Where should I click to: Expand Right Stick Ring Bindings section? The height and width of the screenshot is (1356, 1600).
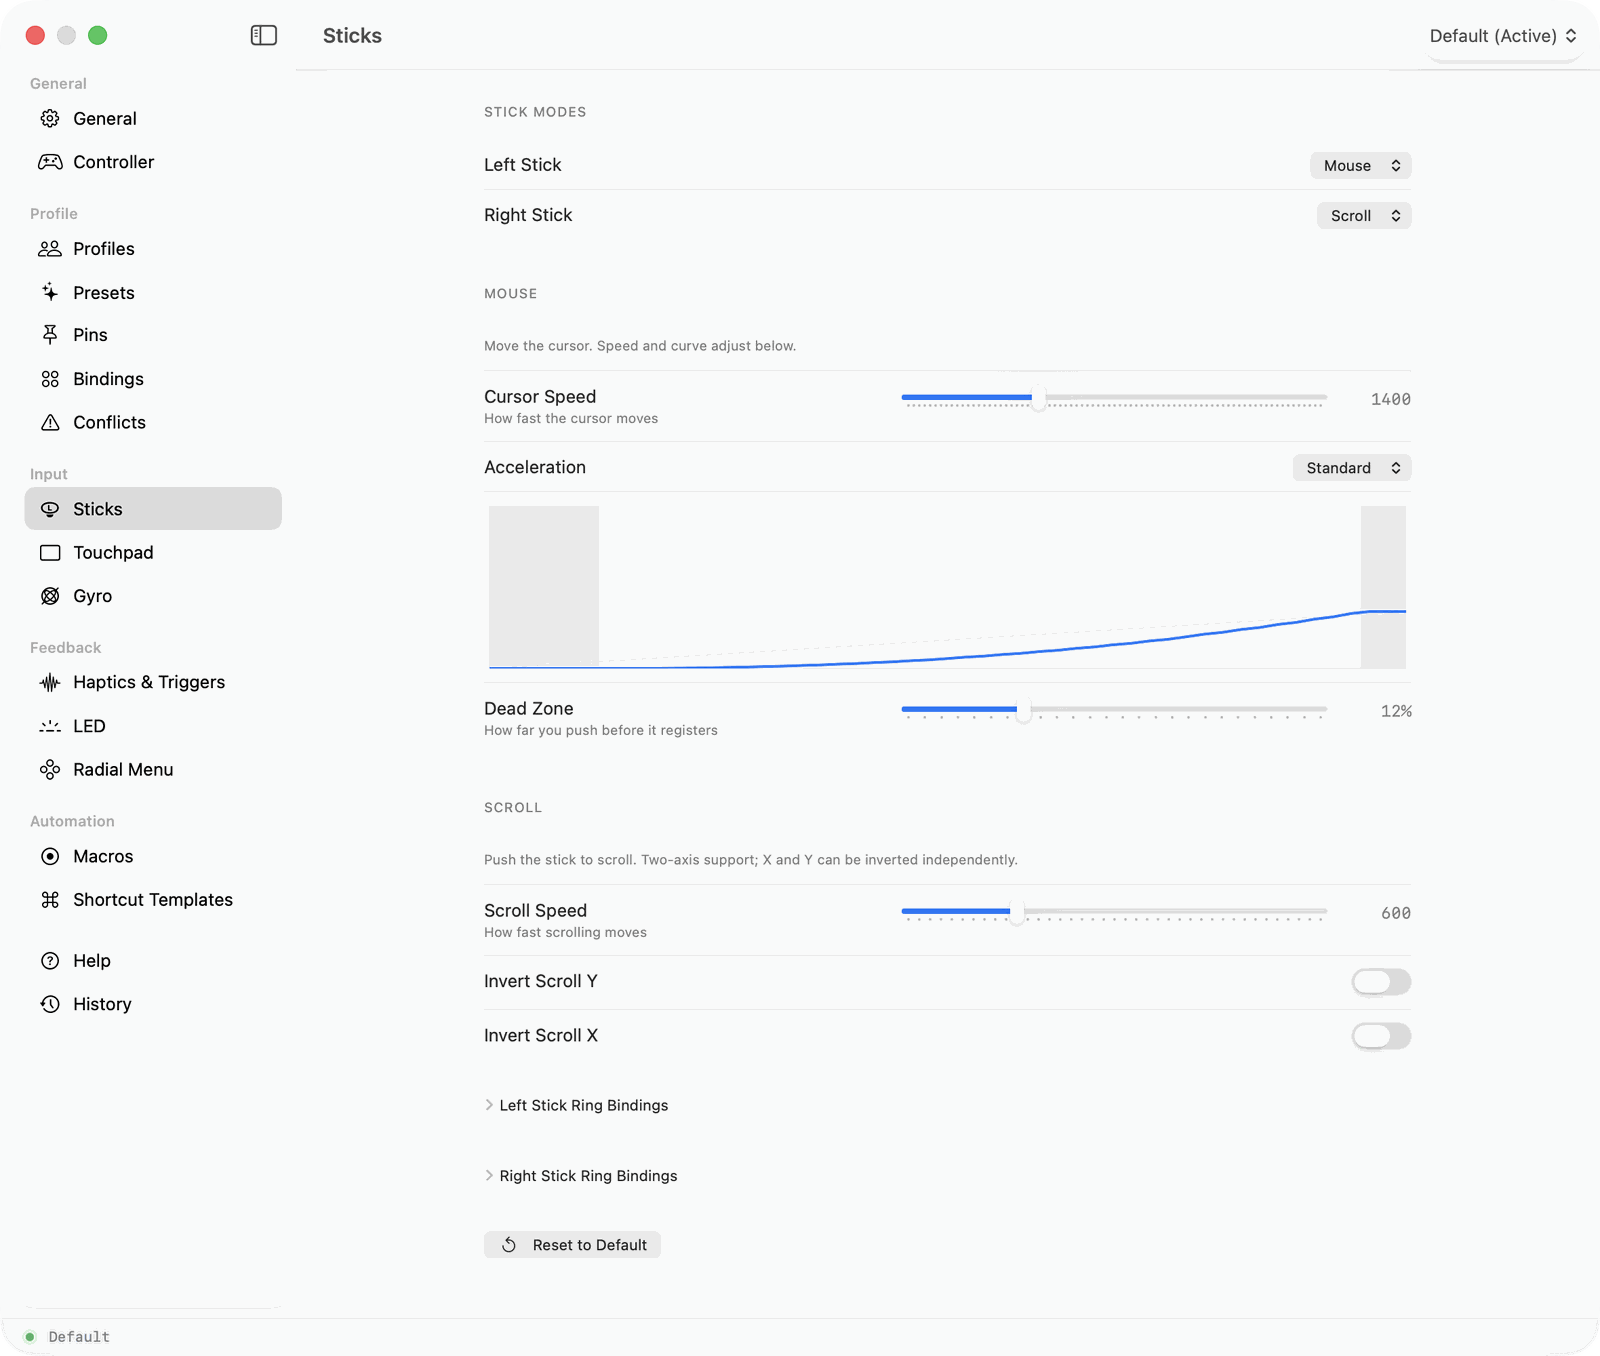point(581,1176)
